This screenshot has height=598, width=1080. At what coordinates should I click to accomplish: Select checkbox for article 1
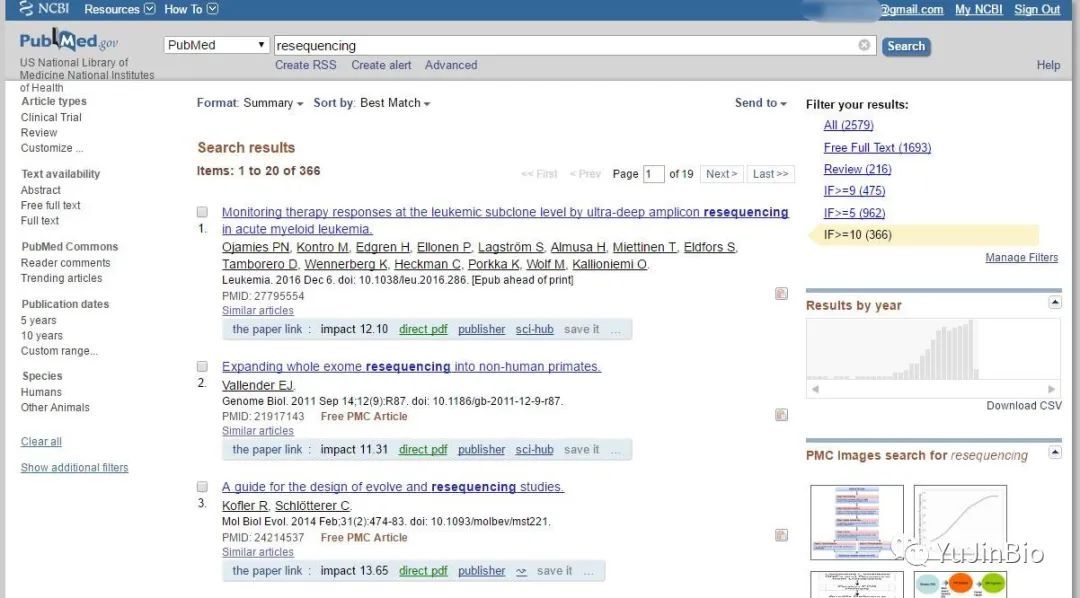point(202,212)
